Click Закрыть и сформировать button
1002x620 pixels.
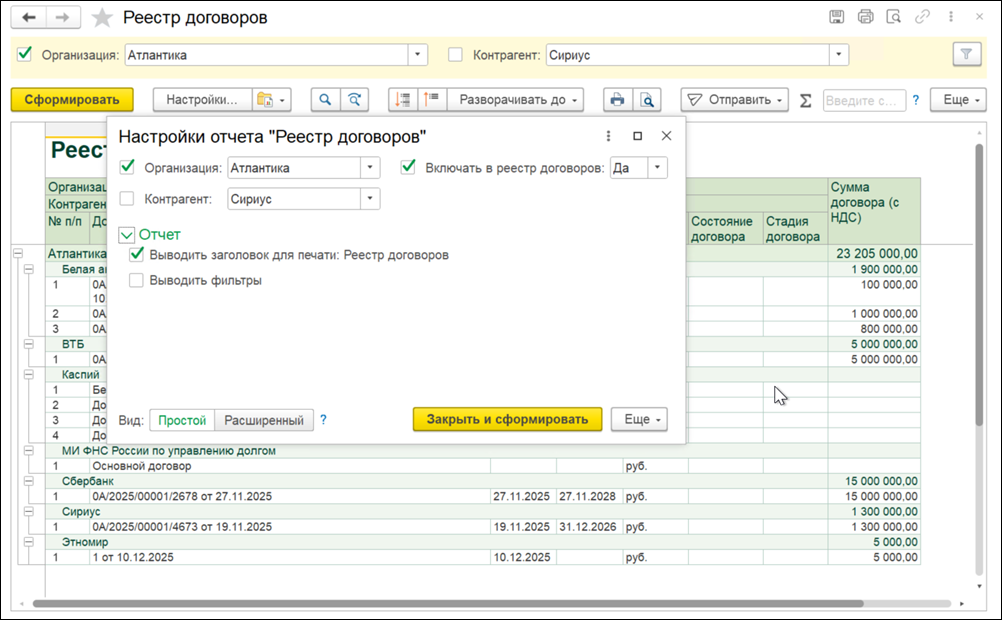tap(507, 419)
